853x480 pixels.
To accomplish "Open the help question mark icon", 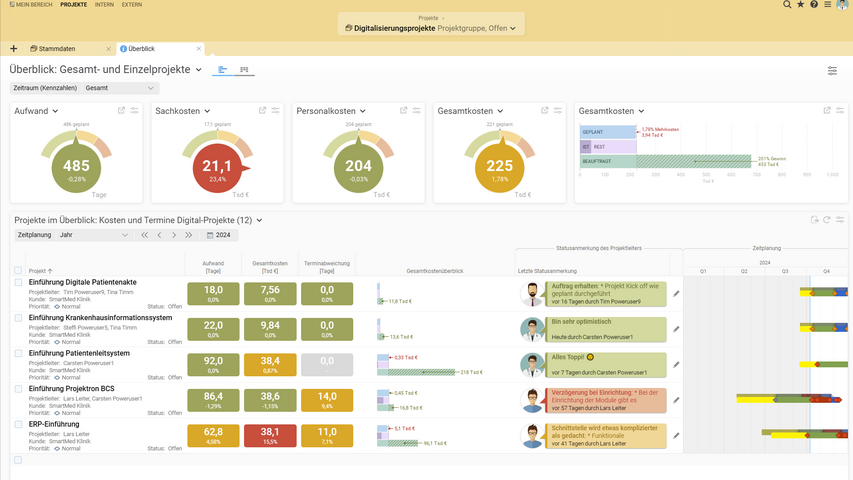I will pyautogui.click(x=814, y=5).
